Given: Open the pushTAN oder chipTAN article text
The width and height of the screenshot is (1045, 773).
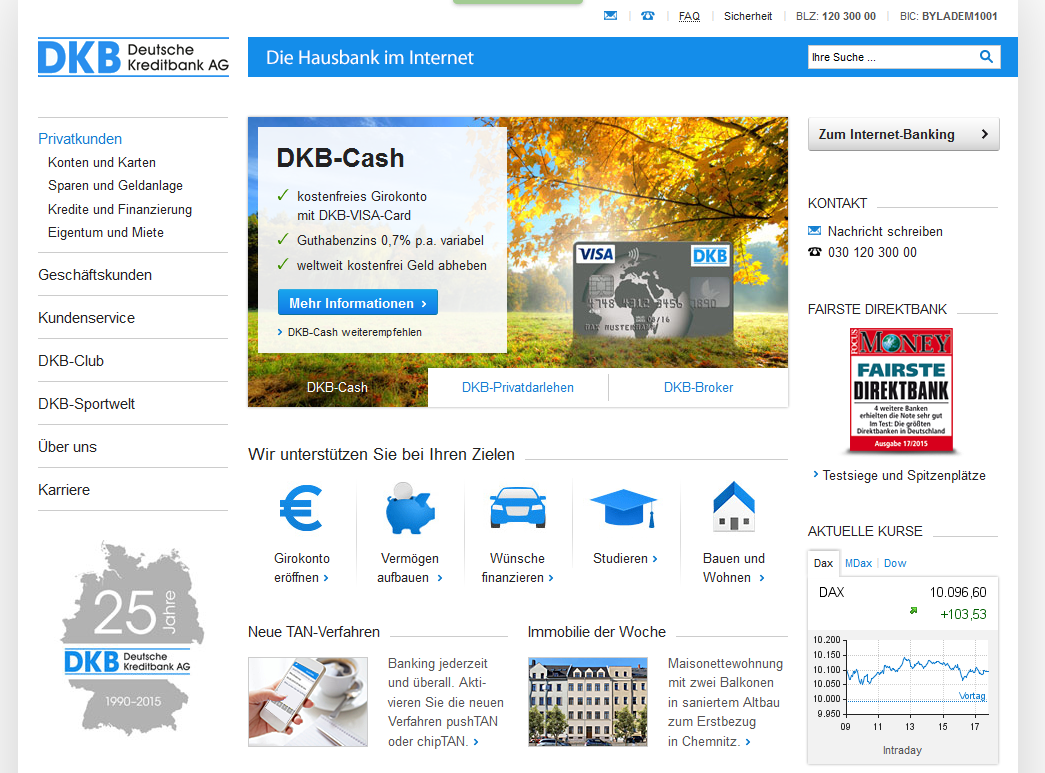Looking at the screenshot, I should tap(445, 702).
